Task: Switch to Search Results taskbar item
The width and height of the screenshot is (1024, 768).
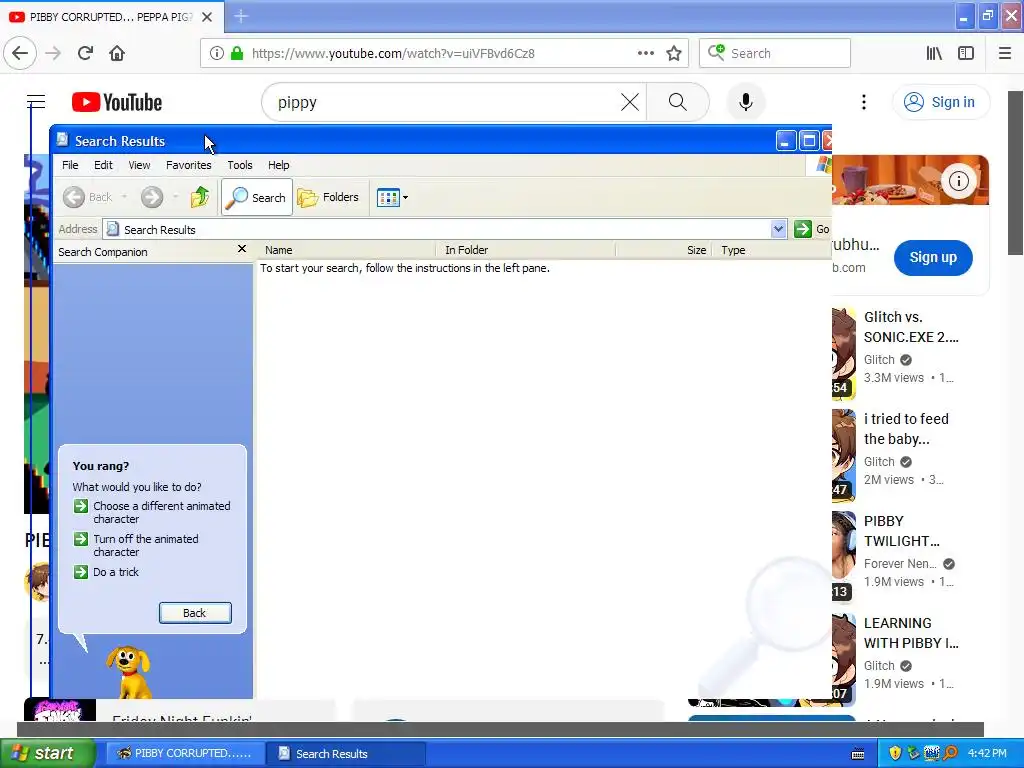Action: click(346, 753)
